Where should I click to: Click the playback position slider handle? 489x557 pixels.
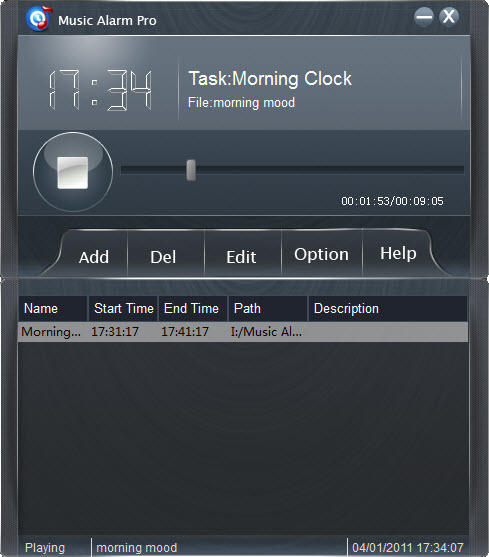tap(191, 170)
